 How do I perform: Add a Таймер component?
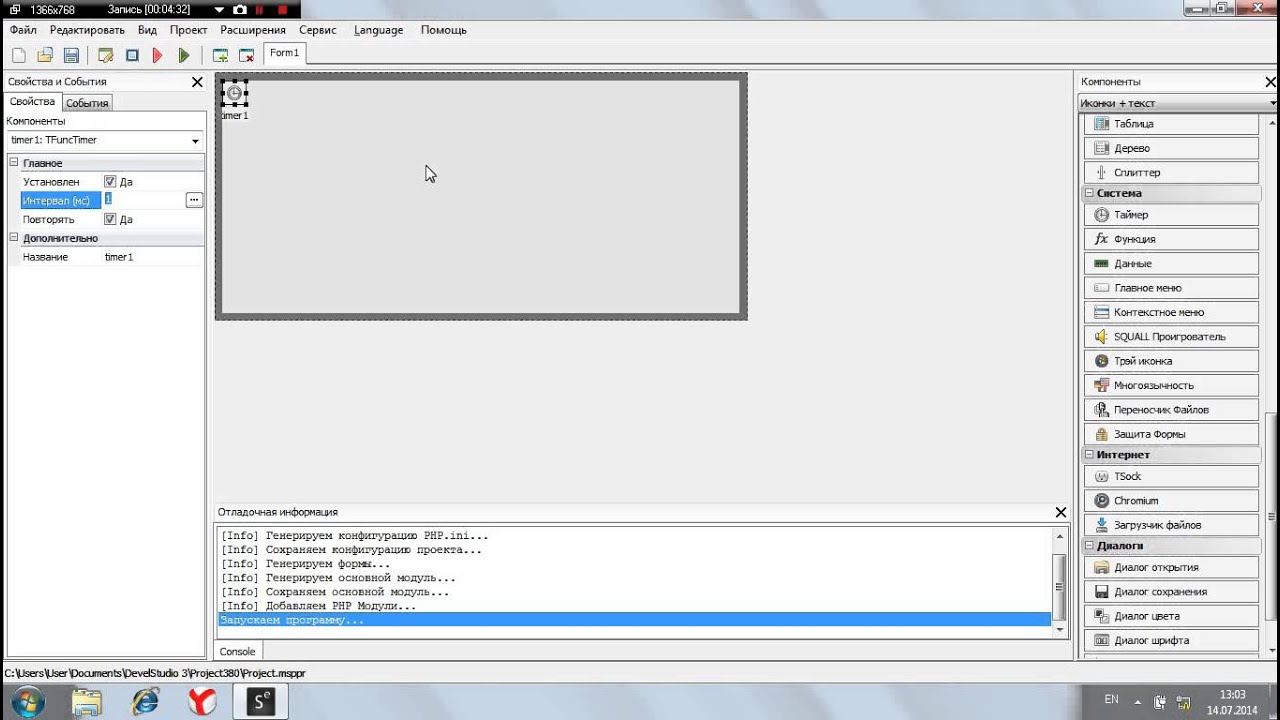[x=1171, y=215]
